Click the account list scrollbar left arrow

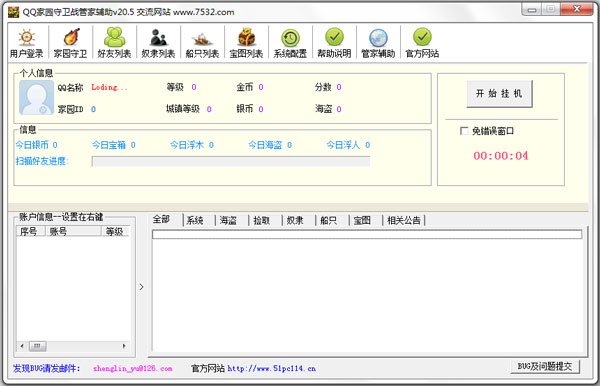pos(22,346)
